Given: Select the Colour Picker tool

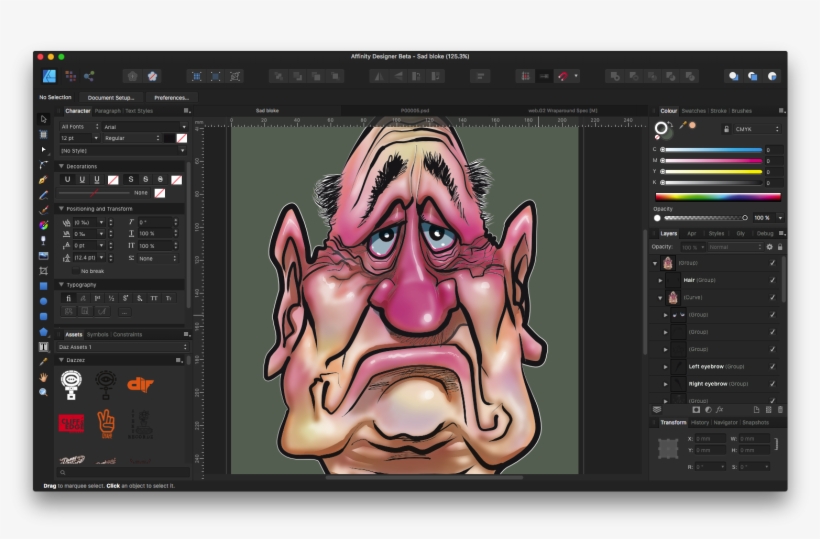Looking at the screenshot, I should click(x=43, y=362).
